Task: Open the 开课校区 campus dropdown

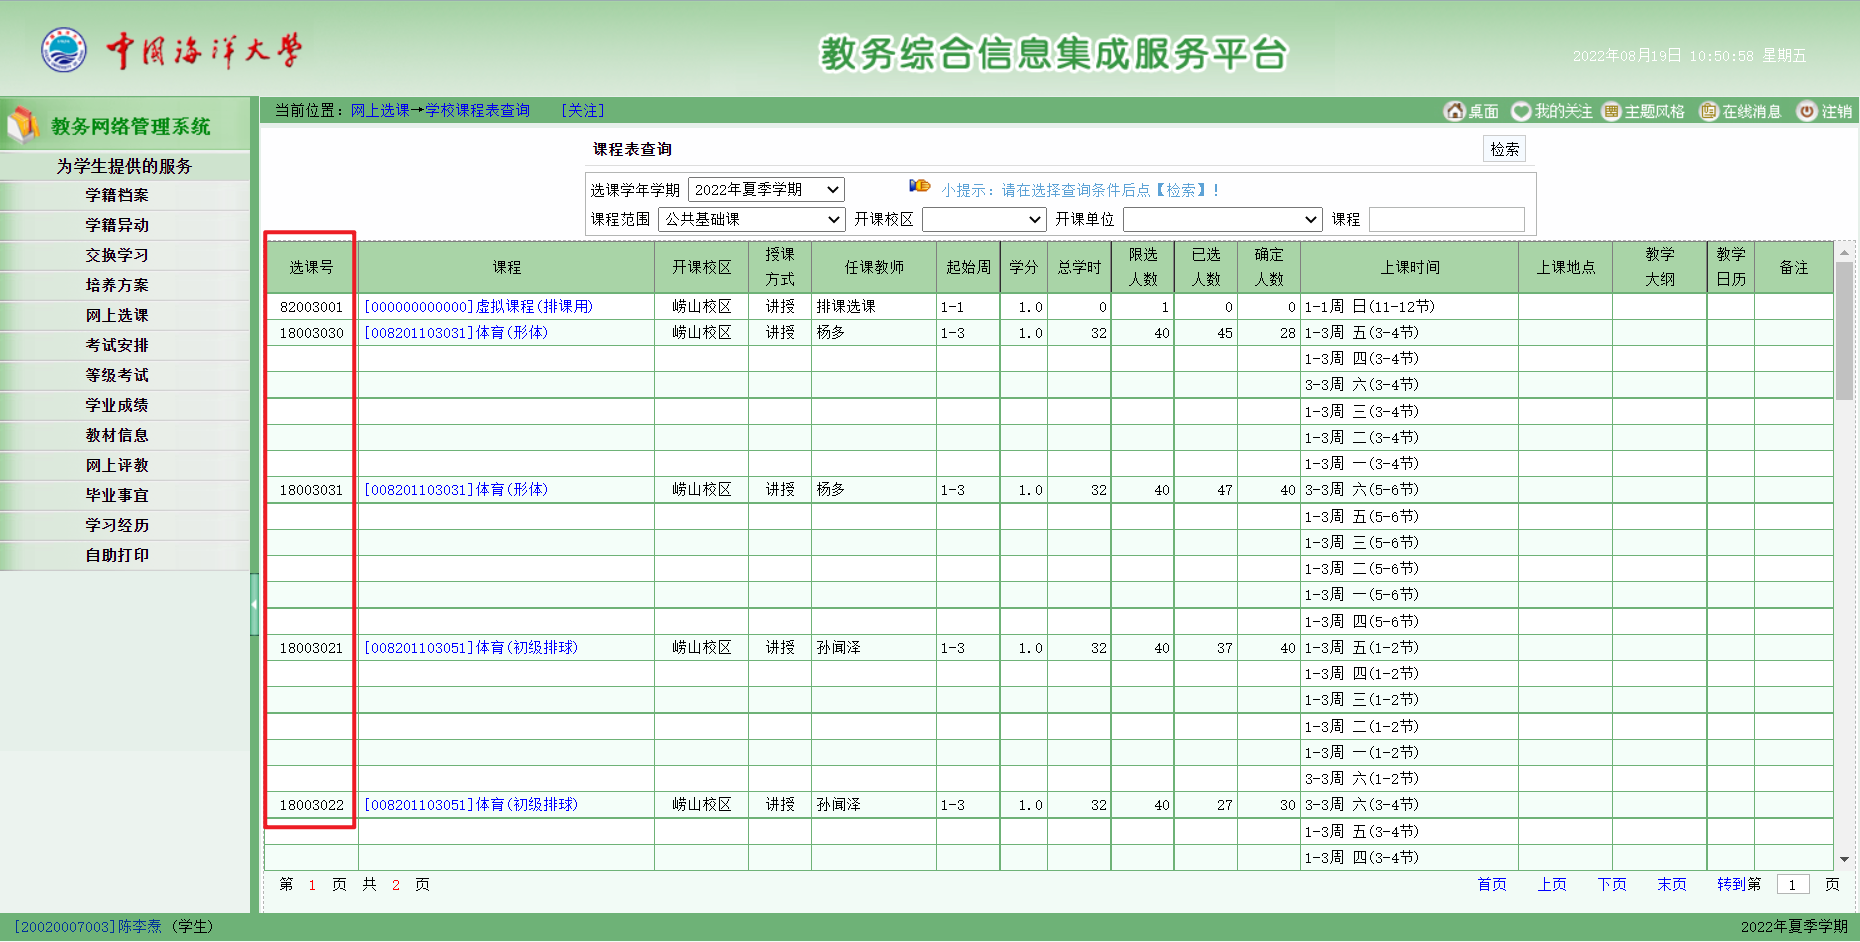Action: (x=983, y=219)
